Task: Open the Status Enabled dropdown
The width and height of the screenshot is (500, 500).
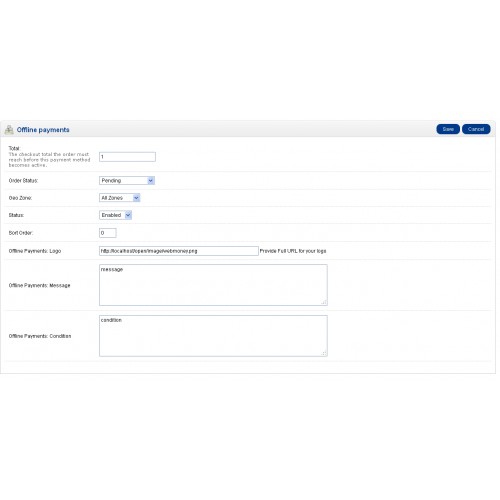Action: tap(116, 215)
